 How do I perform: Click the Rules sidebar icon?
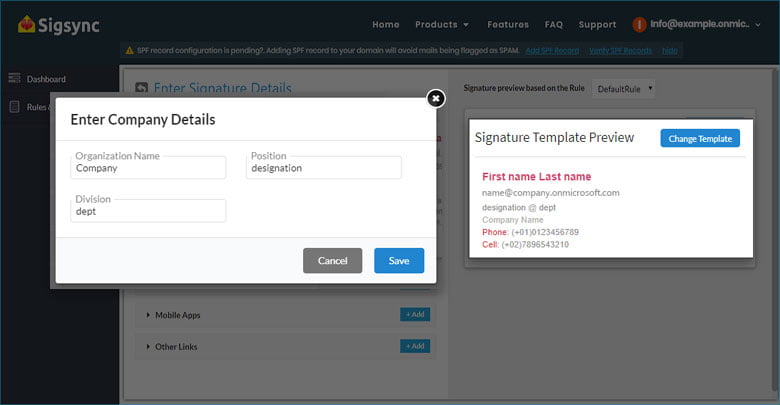15,107
